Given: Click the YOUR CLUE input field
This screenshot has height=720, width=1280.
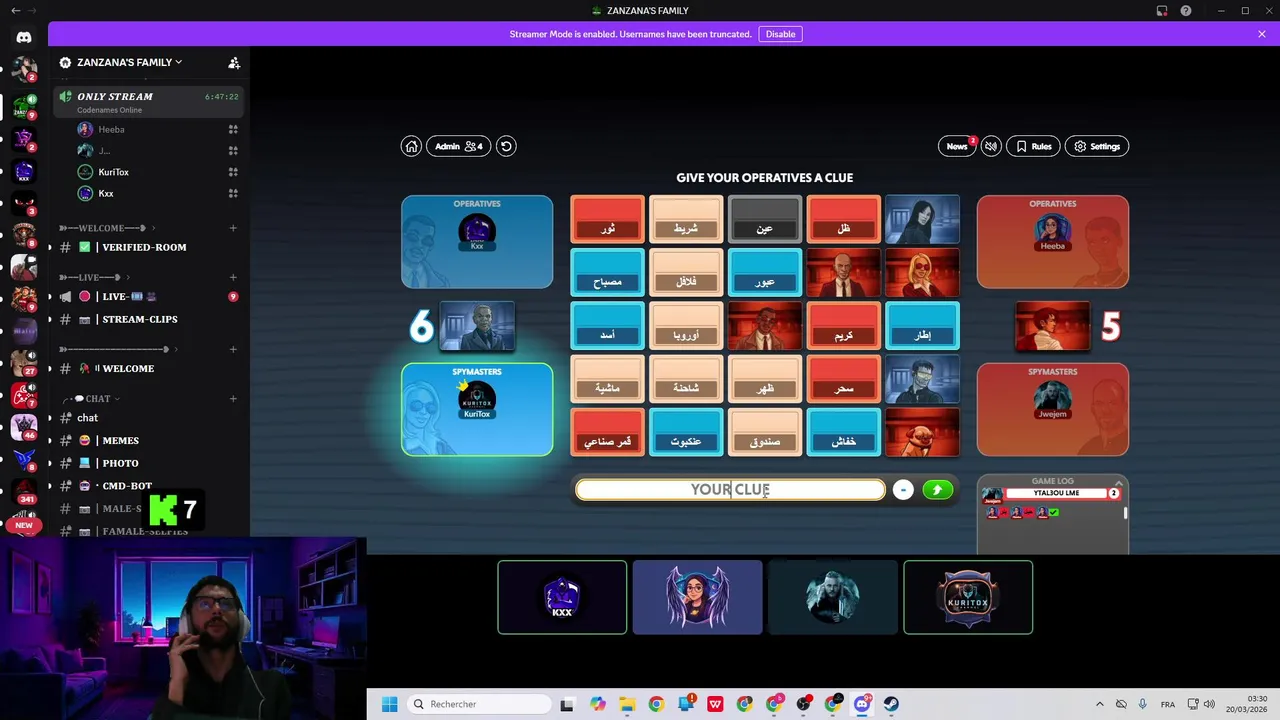Looking at the screenshot, I should [730, 489].
